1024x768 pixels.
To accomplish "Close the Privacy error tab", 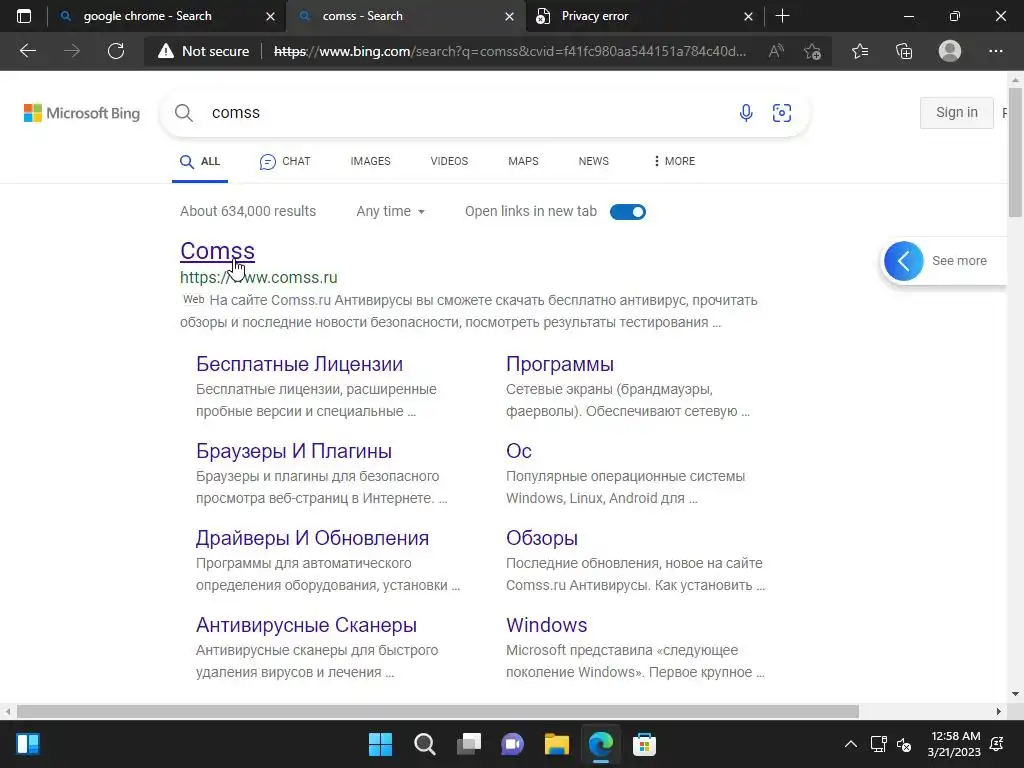I will tap(748, 16).
